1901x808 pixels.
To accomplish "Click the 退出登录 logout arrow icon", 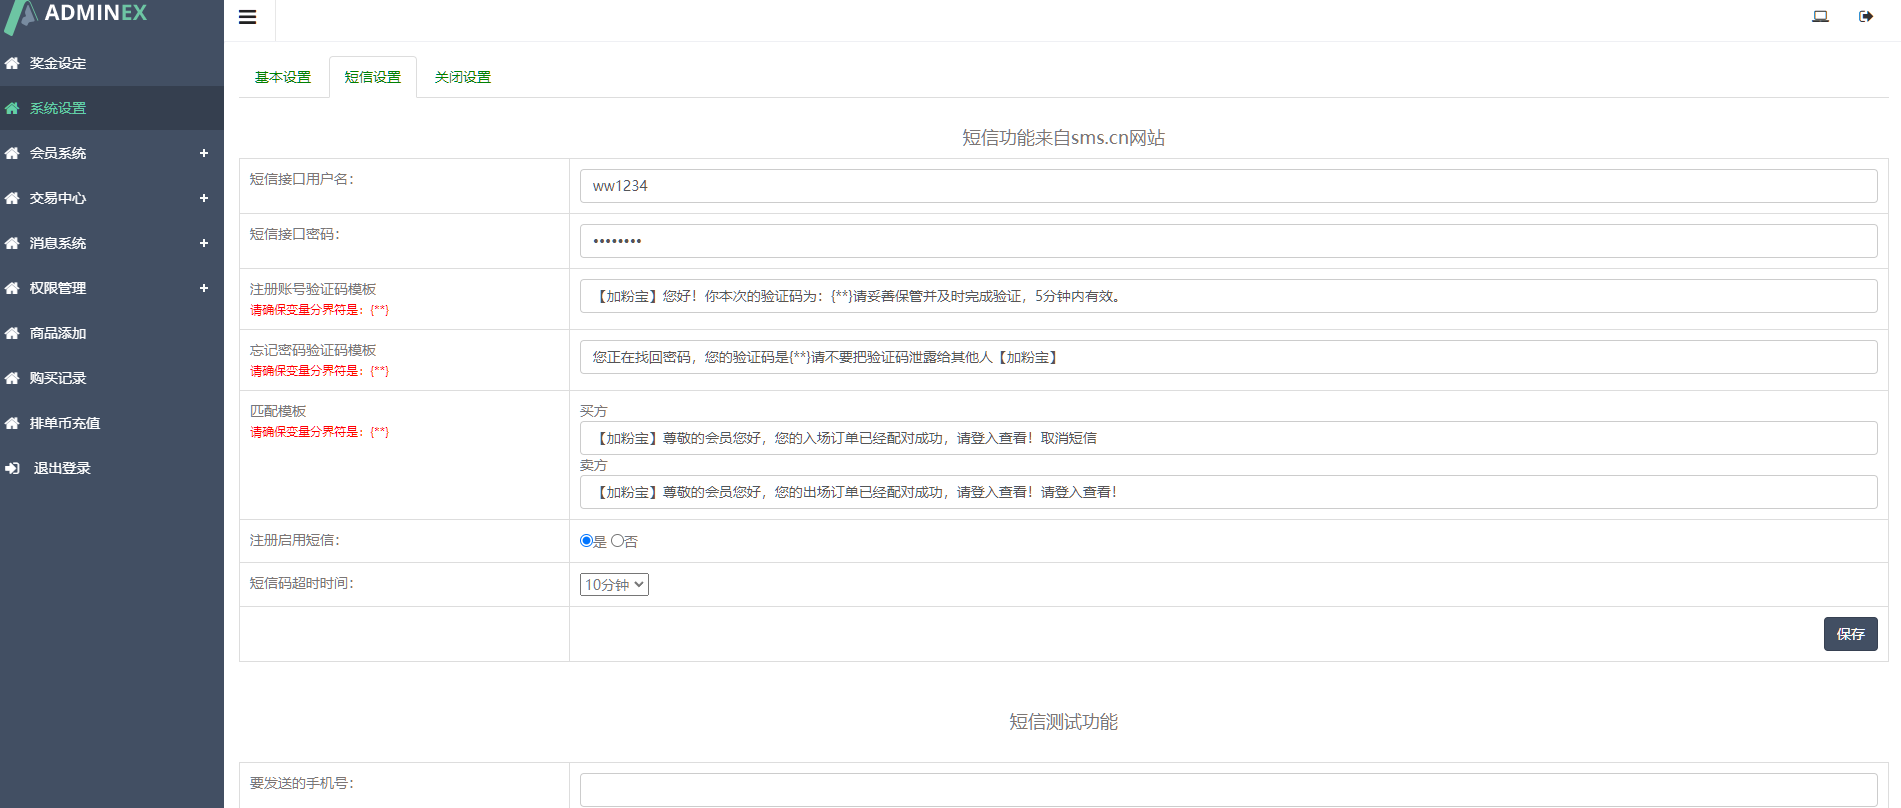I will coord(12,468).
